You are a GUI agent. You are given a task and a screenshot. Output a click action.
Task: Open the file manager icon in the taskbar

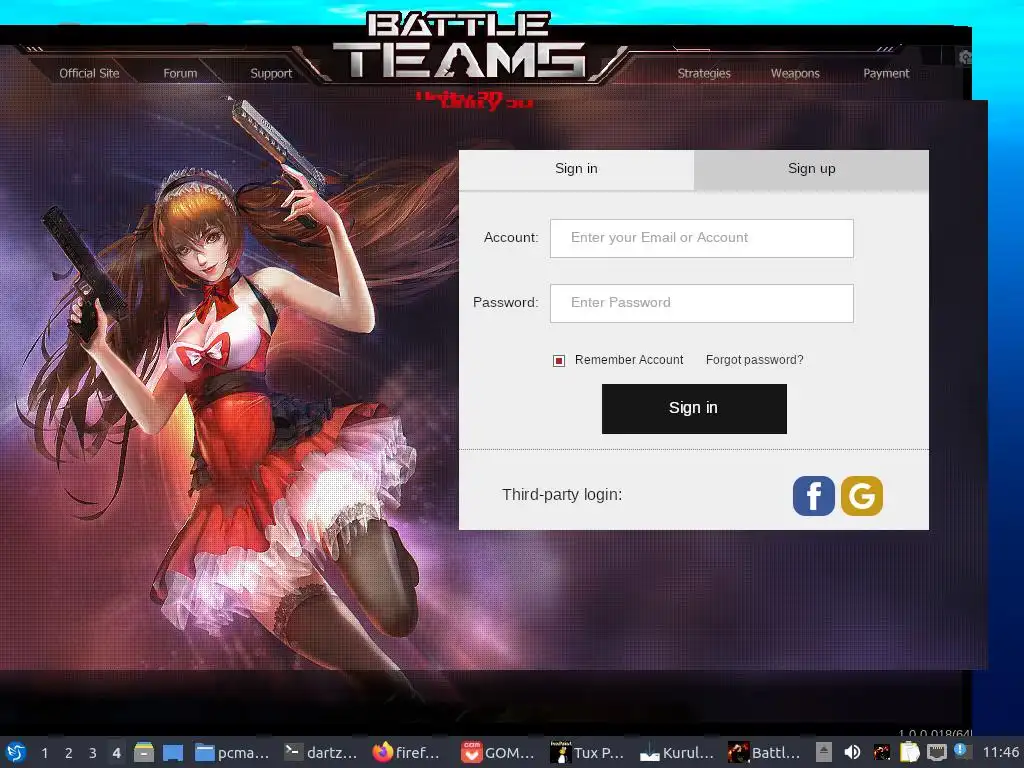click(x=144, y=752)
